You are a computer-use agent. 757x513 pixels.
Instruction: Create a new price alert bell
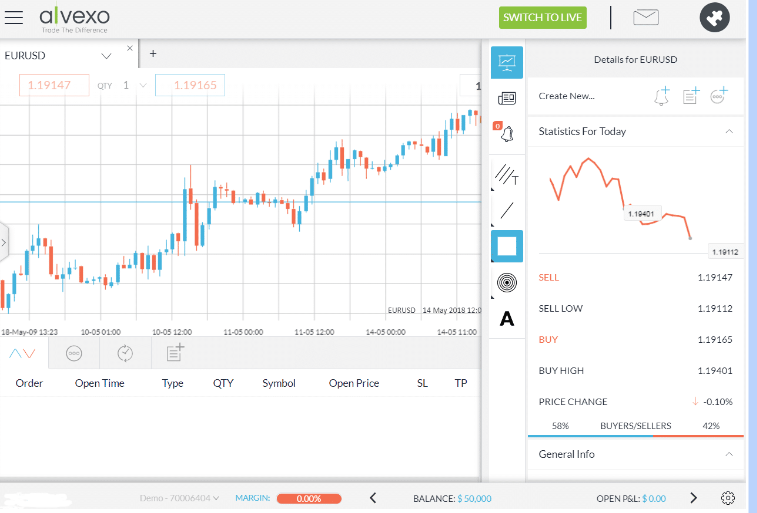coord(662,96)
